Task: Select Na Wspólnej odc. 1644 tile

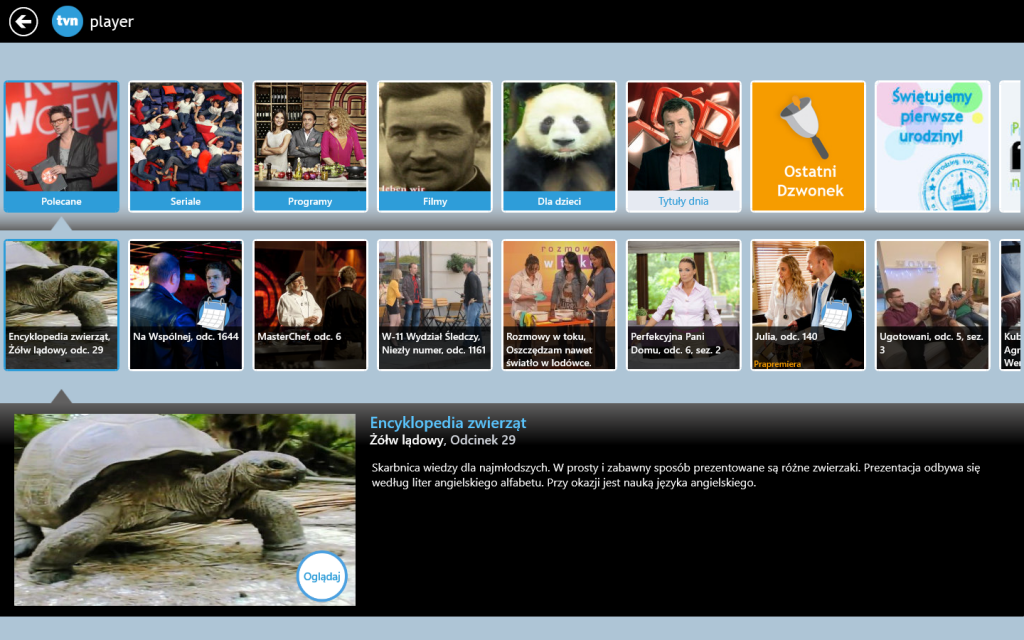Action: click(185, 305)
